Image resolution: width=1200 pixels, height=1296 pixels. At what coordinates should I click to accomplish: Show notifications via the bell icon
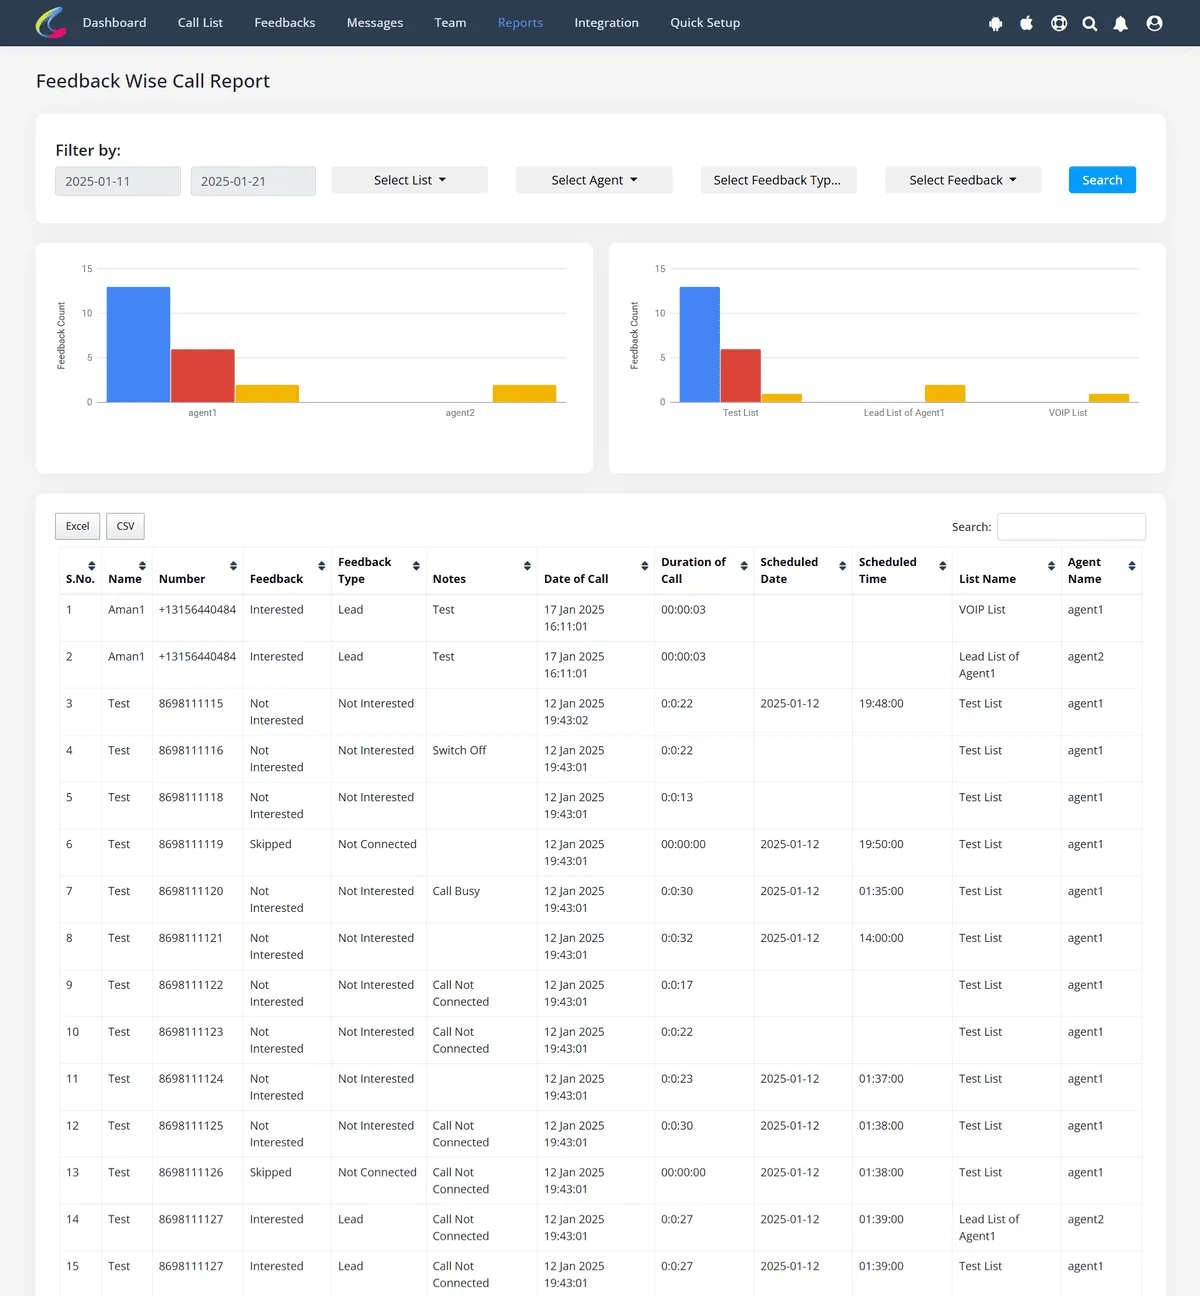pyautogui.click(x=1121, y=23)
